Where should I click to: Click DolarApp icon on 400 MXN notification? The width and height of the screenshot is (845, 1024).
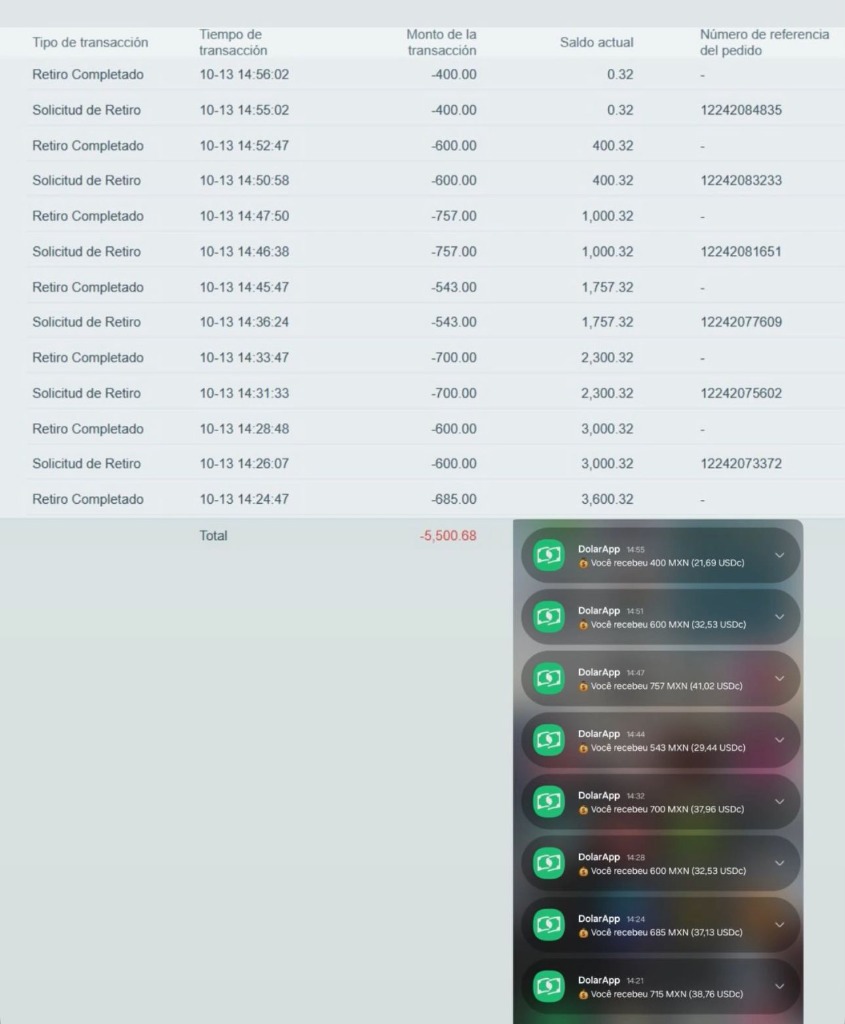[x=549, y=556]
